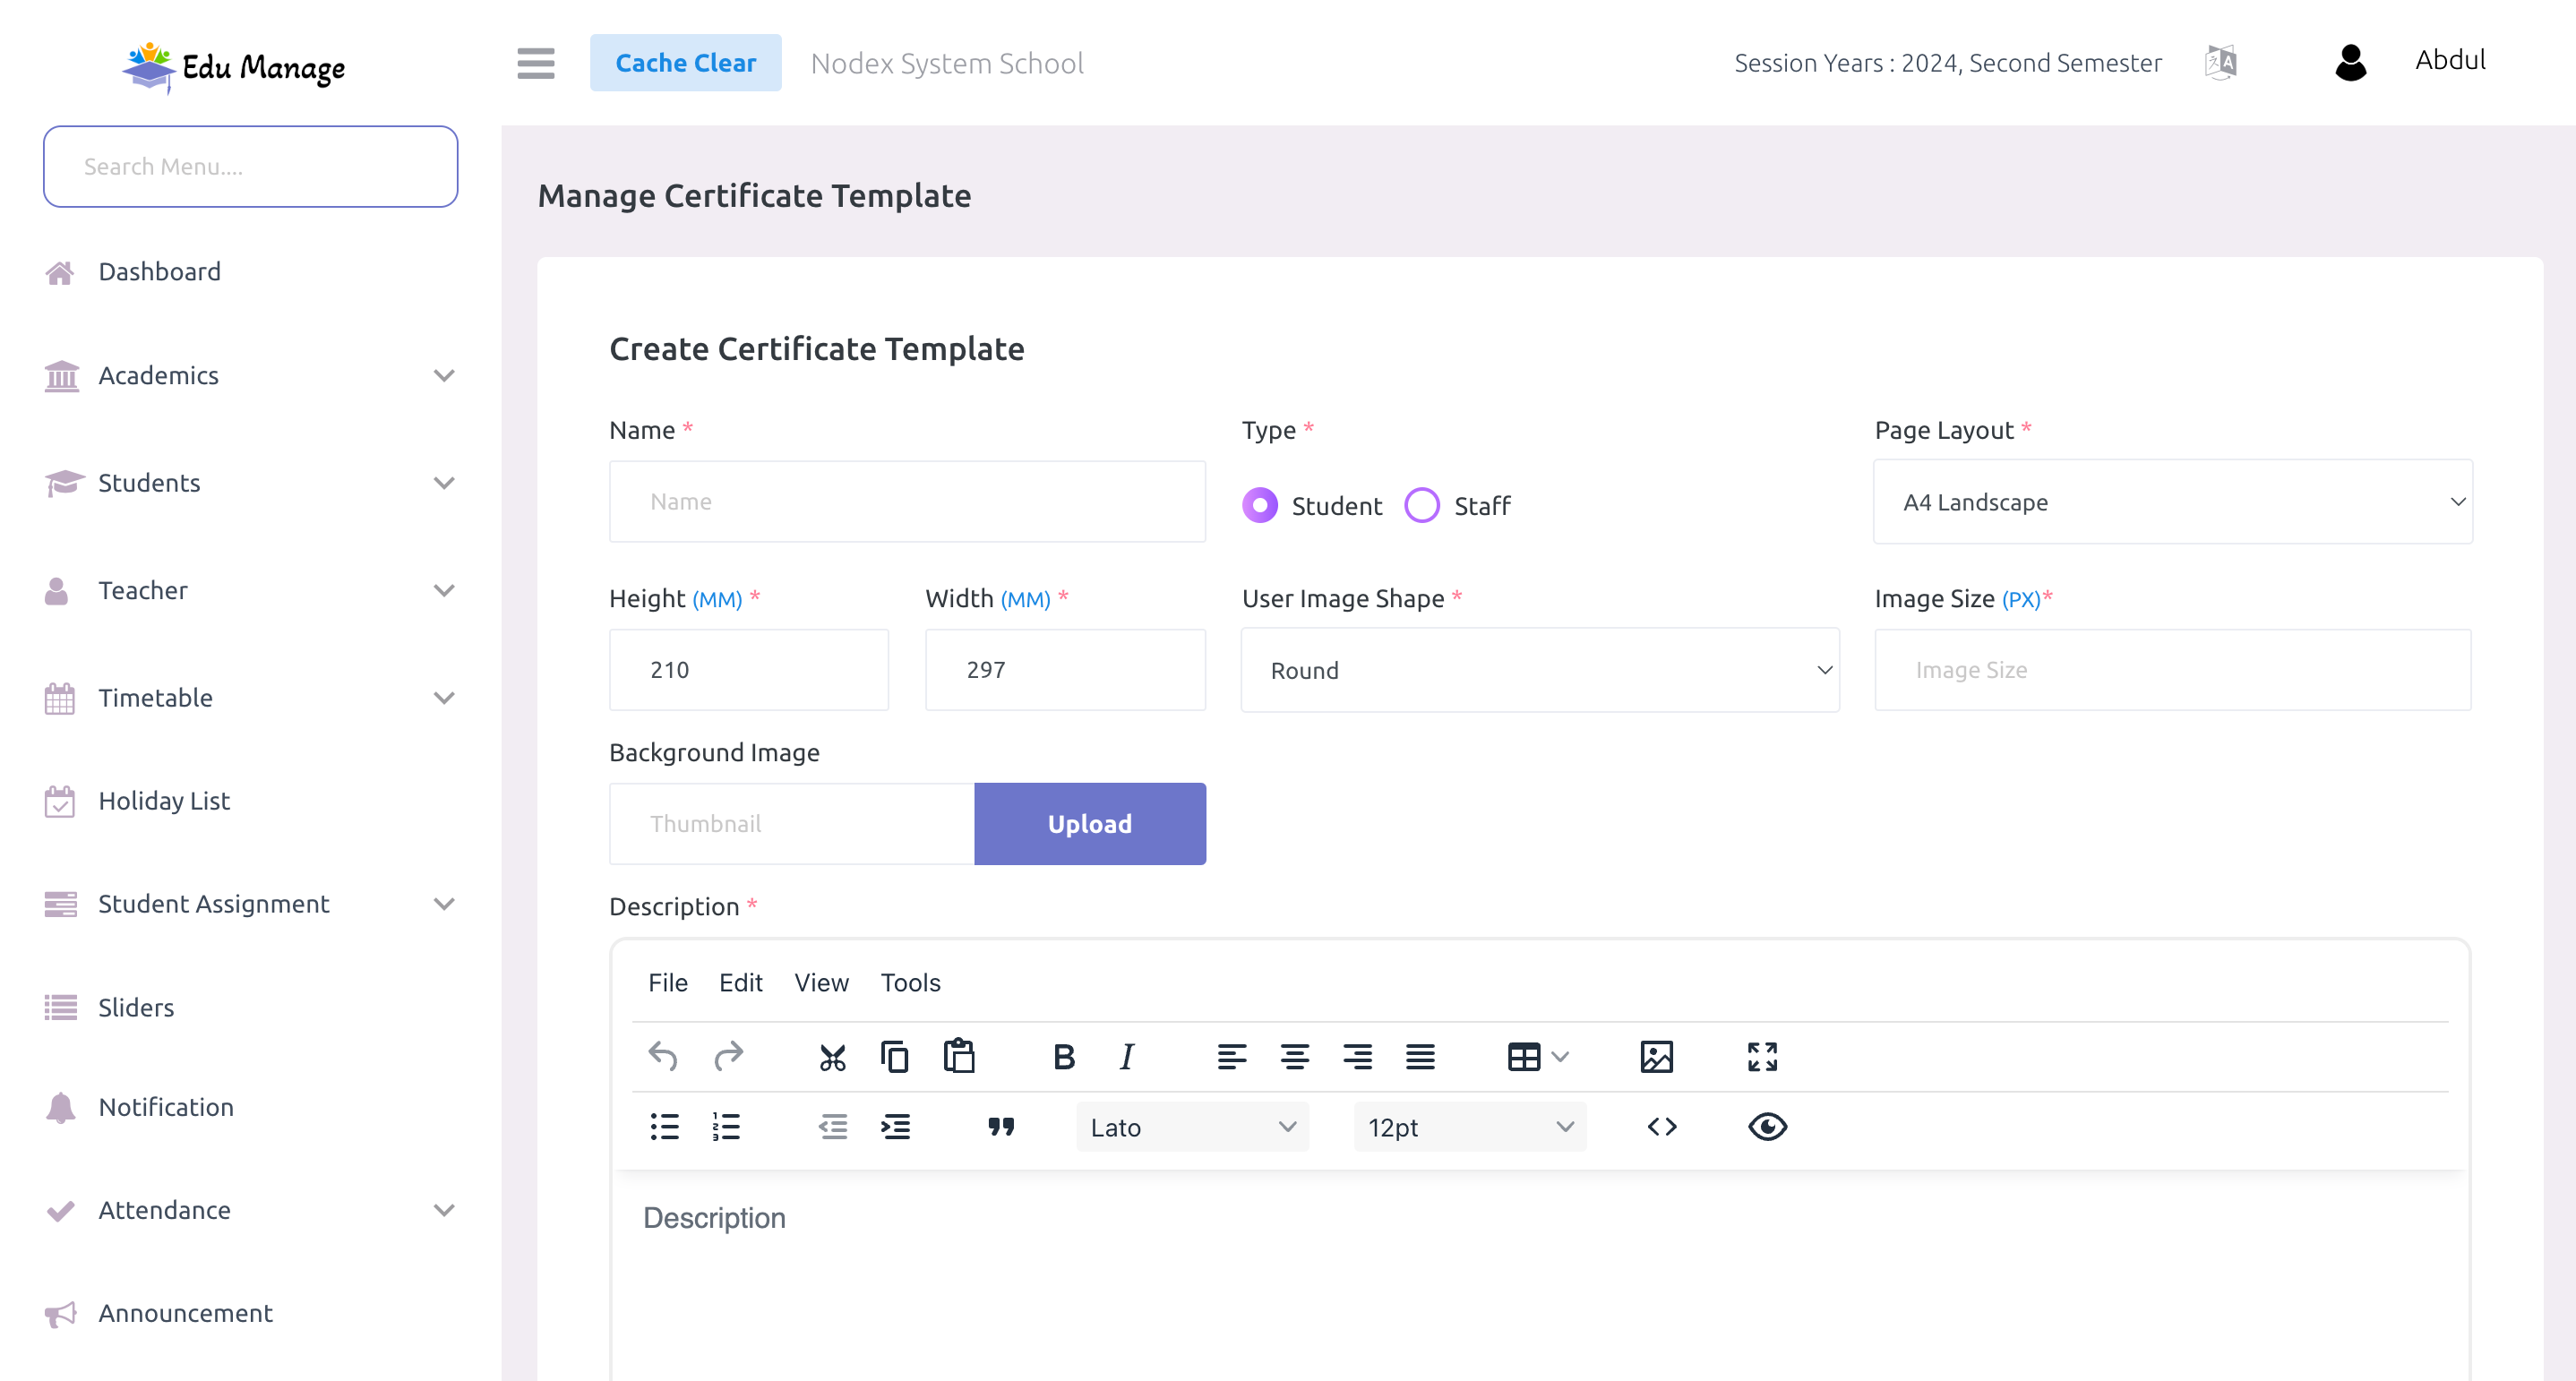This screenshot has height=1381, width=2576.
Task: Open the Page Layout dropdown
Action: pos(2172,501)
